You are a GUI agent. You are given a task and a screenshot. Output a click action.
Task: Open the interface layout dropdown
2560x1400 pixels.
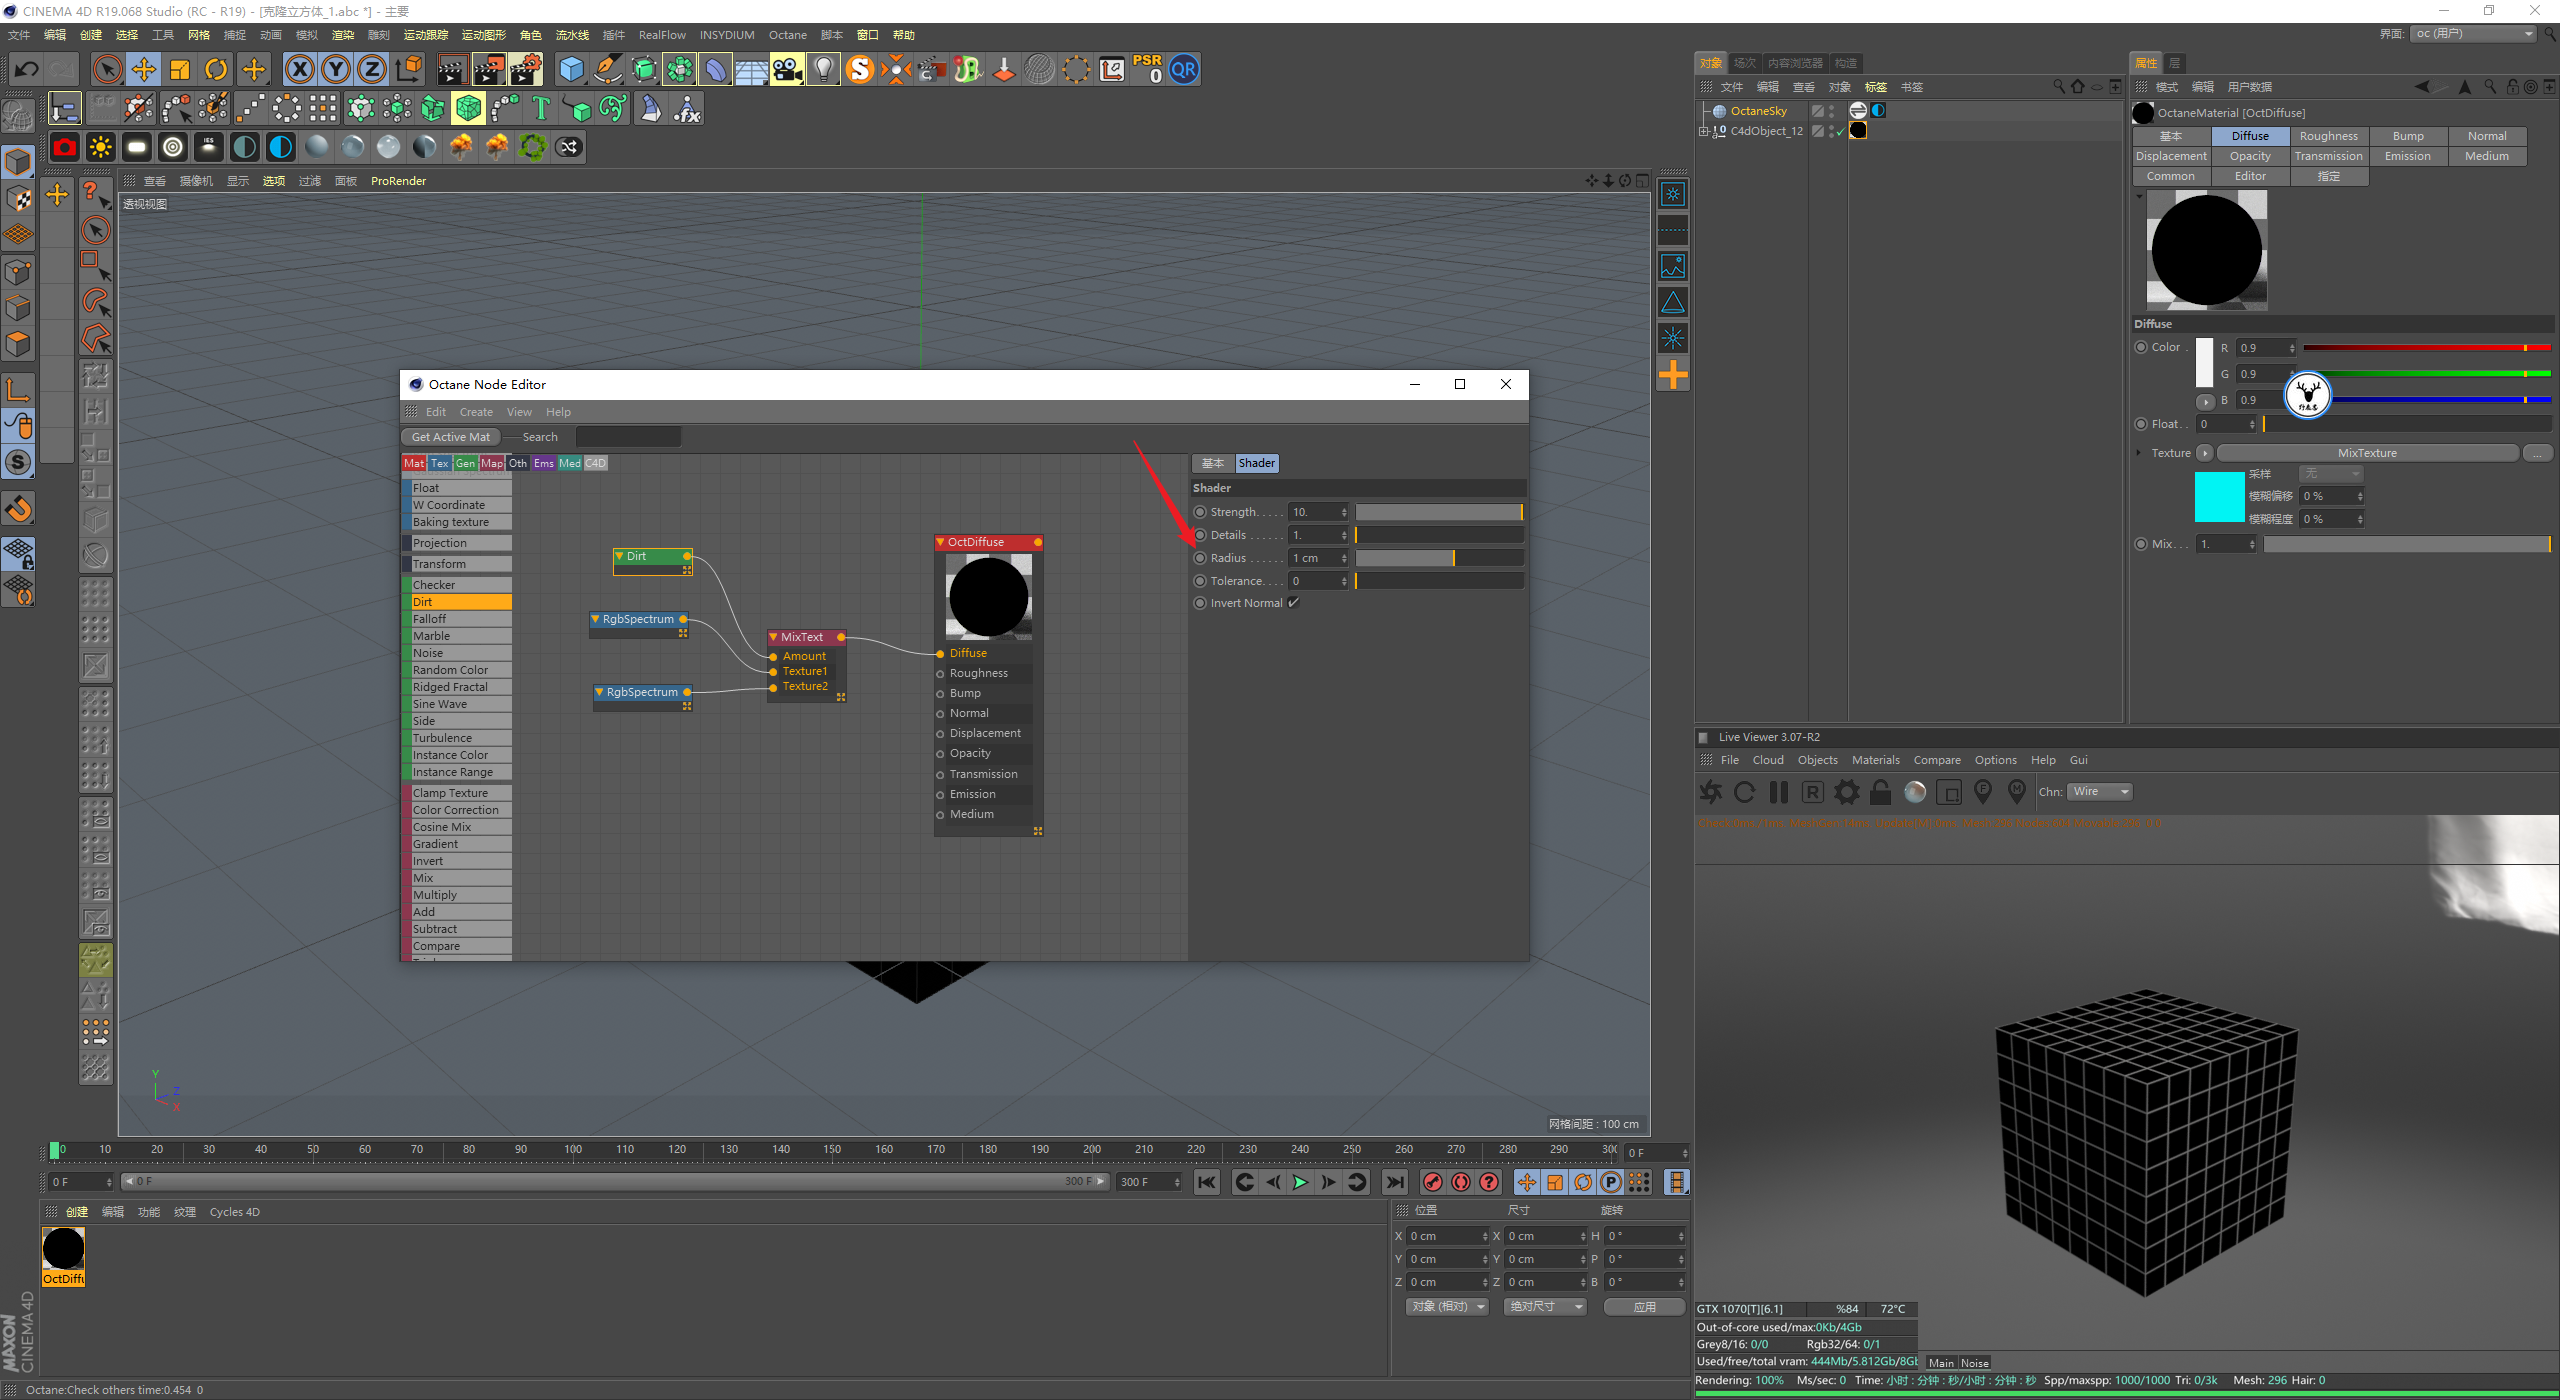tap(2472, 34)
